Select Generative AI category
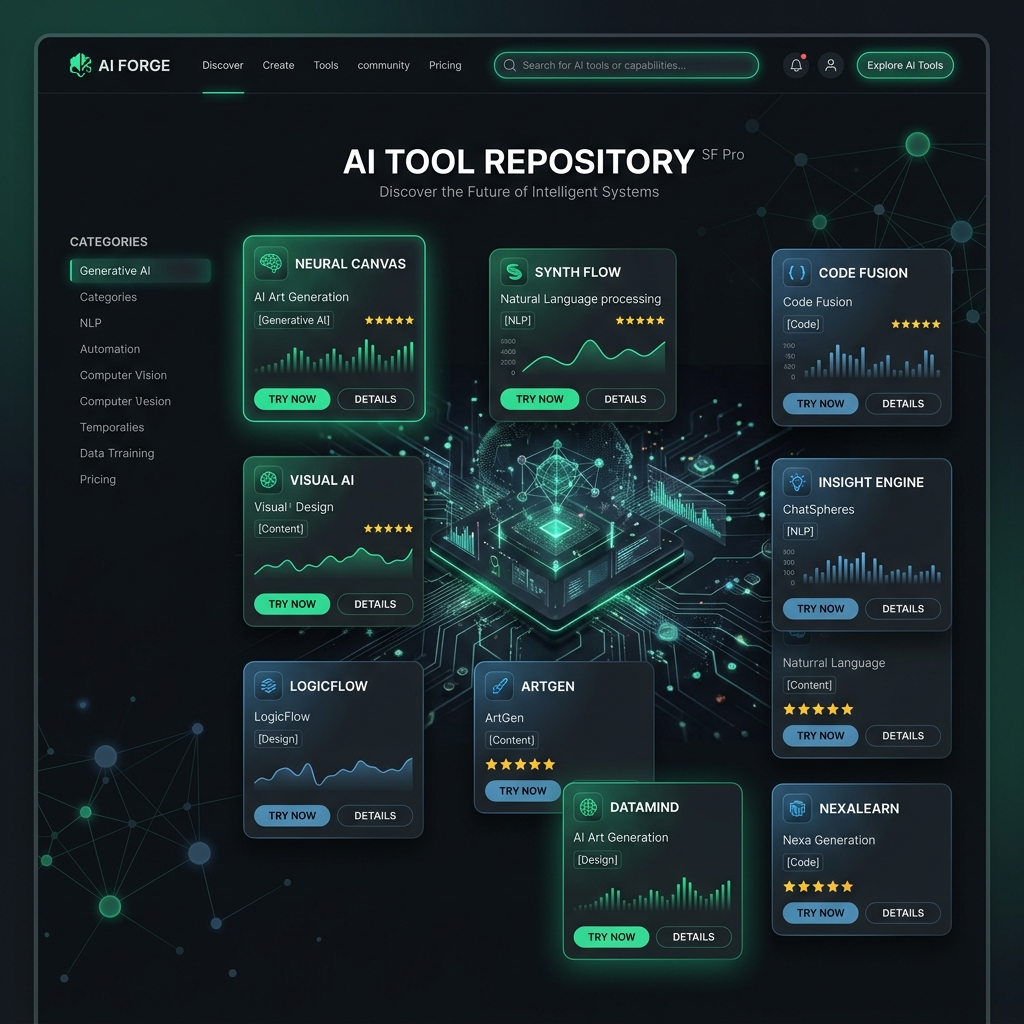1024x1024 pixels. point(140,270)
